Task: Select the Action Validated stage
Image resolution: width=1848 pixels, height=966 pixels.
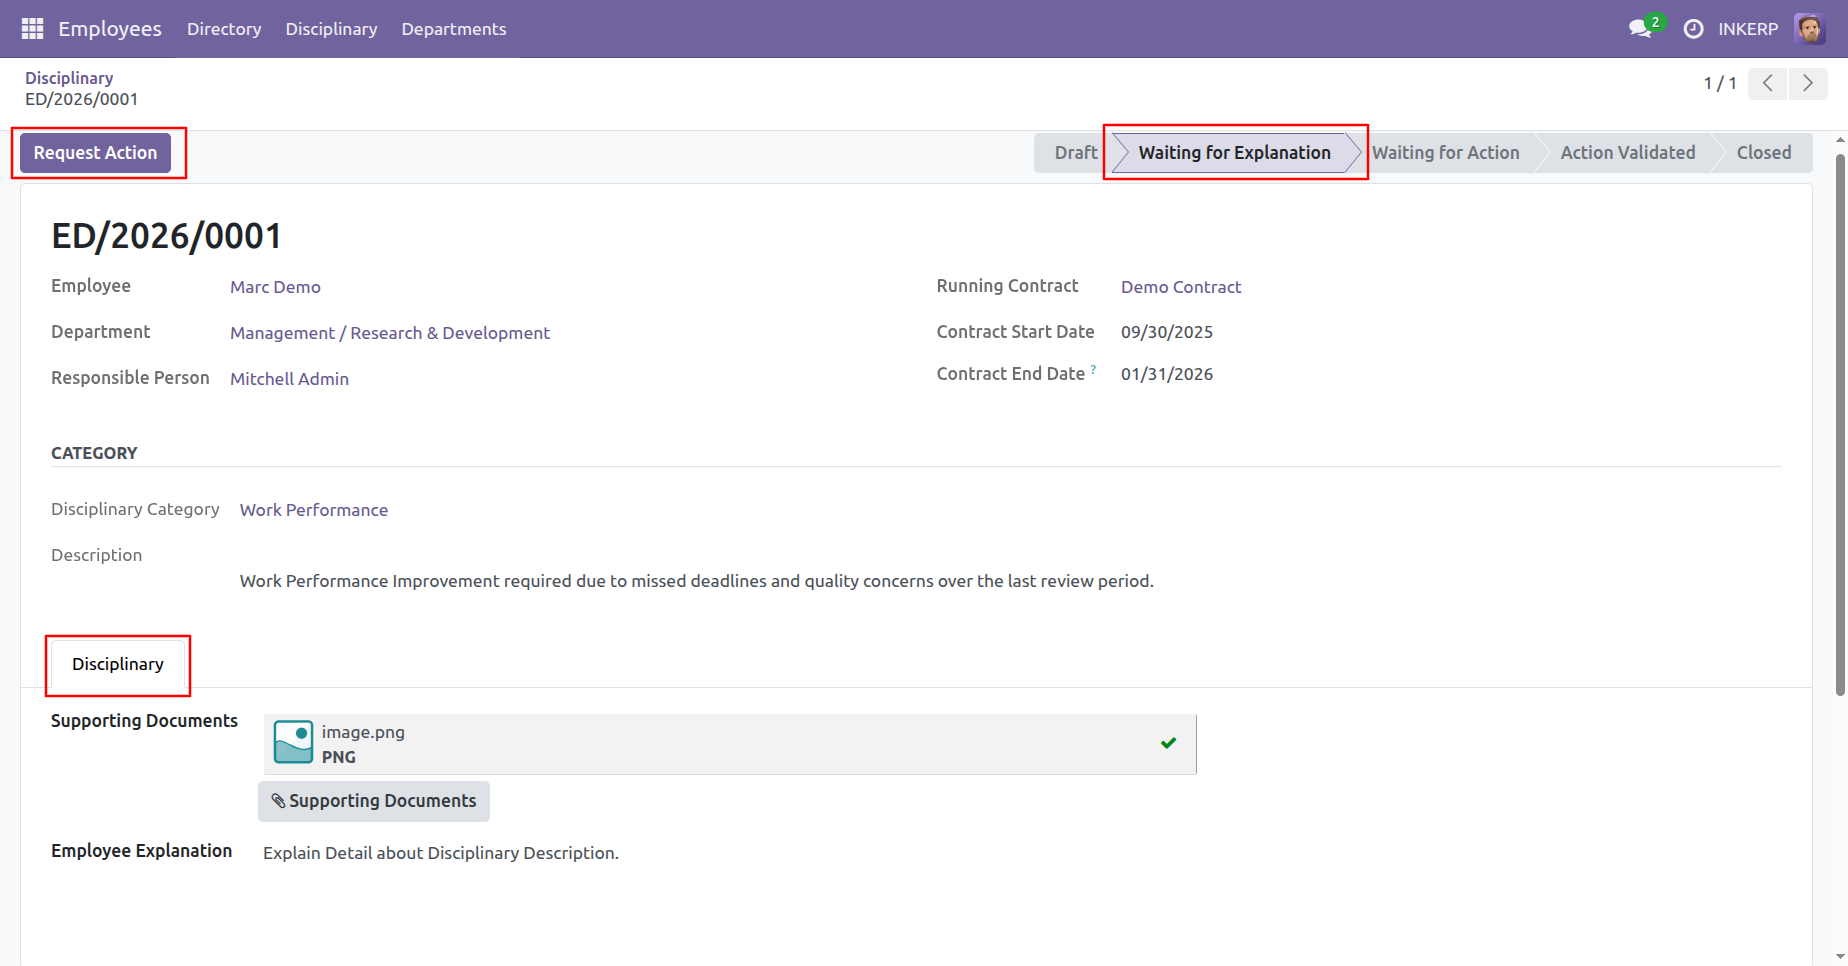Action: point(1627,153)
